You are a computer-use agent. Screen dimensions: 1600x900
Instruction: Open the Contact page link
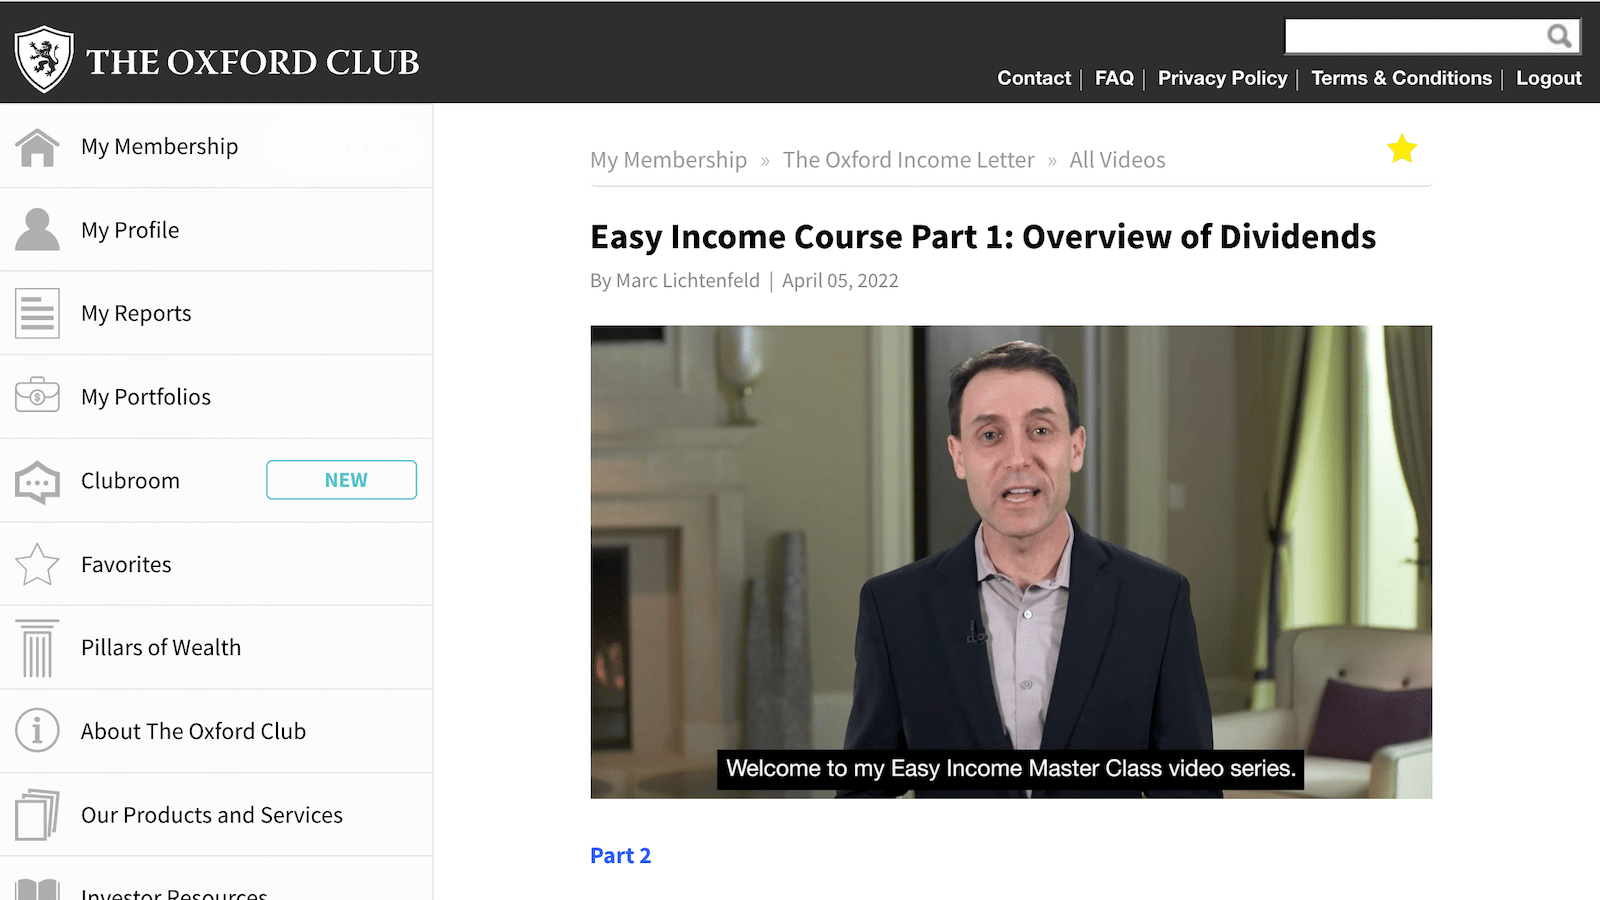[x=1034, y=78]
